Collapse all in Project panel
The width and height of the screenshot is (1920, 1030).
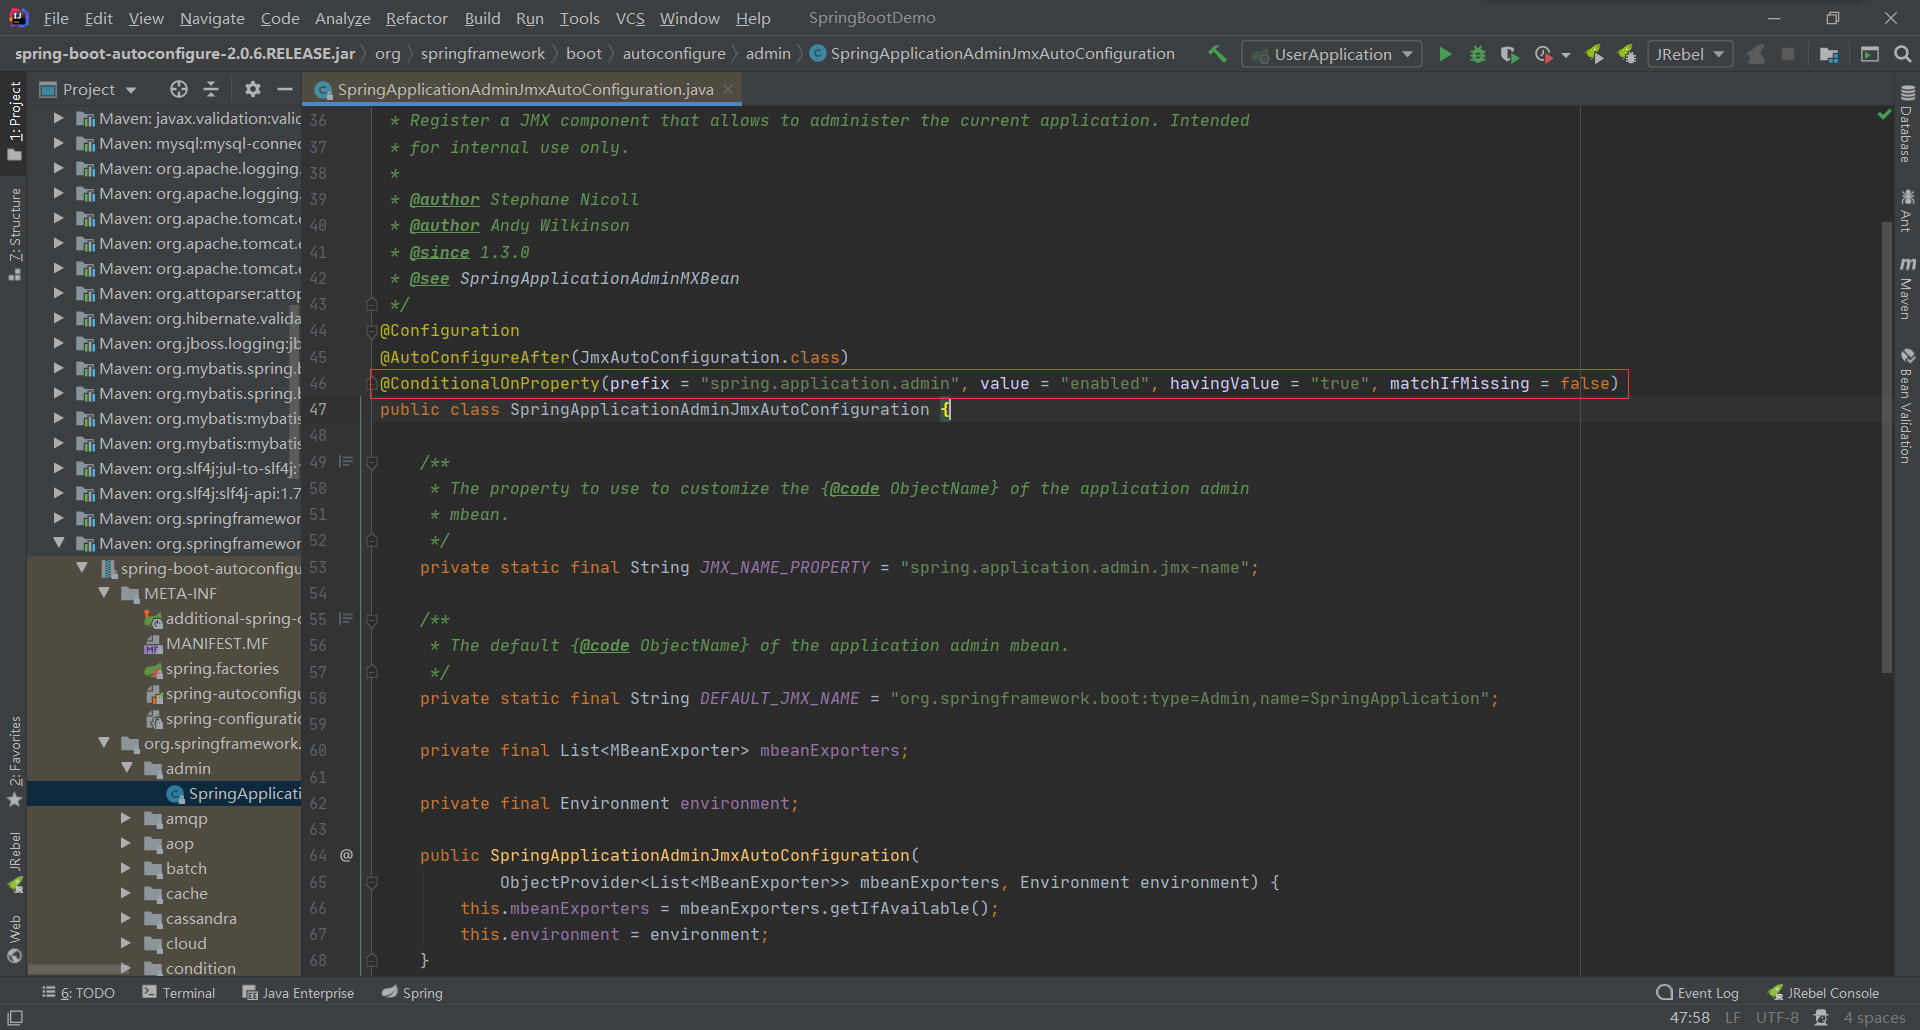pos(211,89)
